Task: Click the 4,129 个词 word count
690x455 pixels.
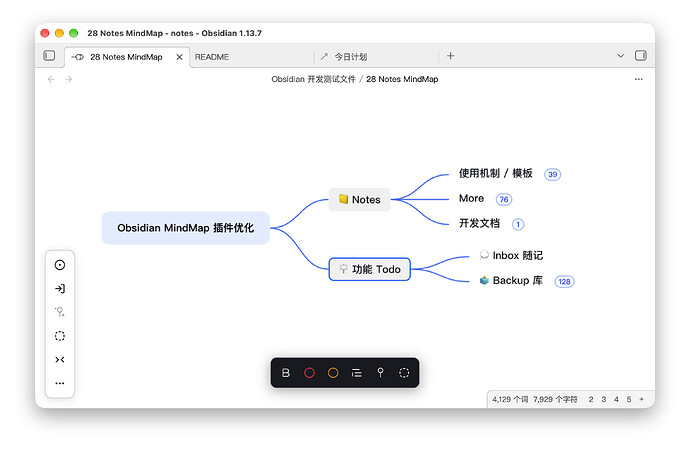Action: (x=510, y=400)
